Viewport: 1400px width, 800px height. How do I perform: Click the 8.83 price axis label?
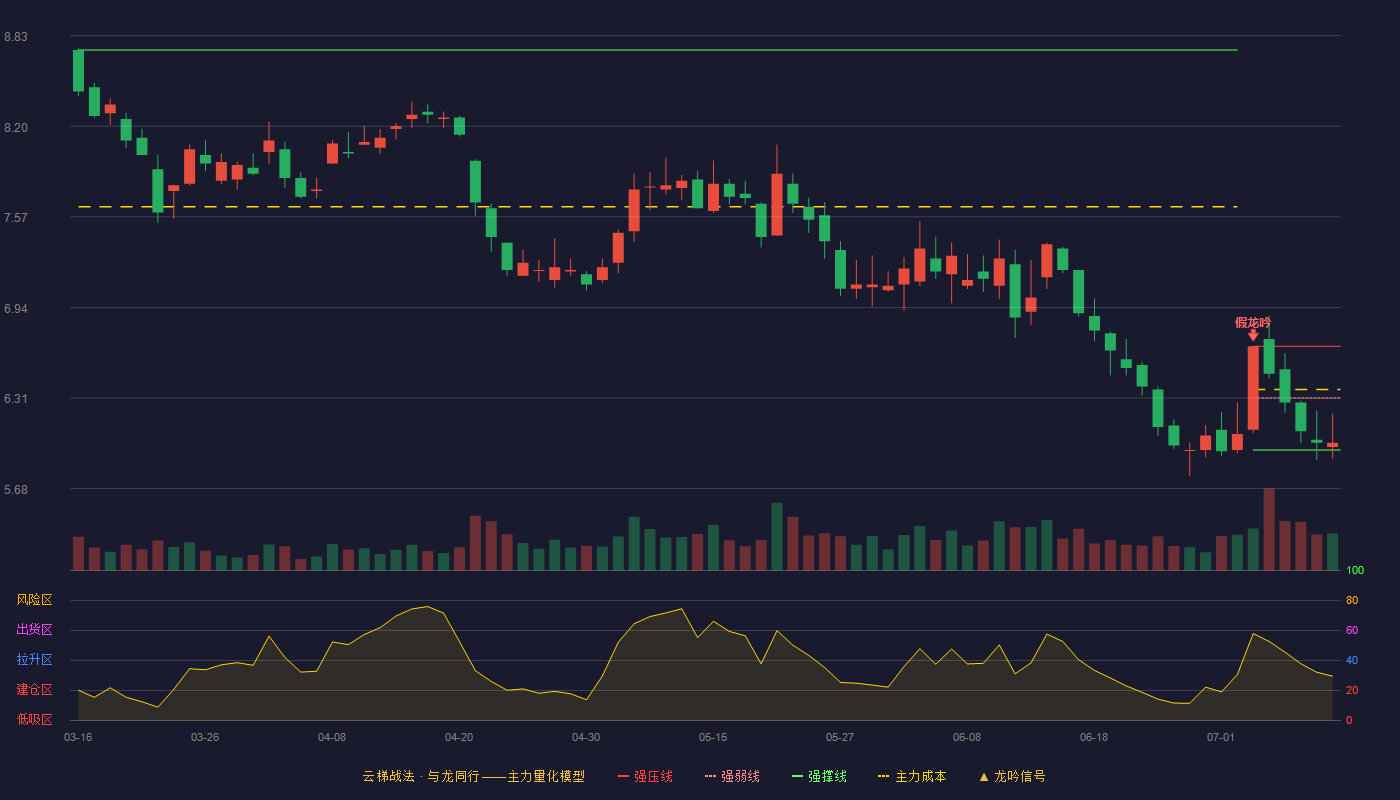16,37
